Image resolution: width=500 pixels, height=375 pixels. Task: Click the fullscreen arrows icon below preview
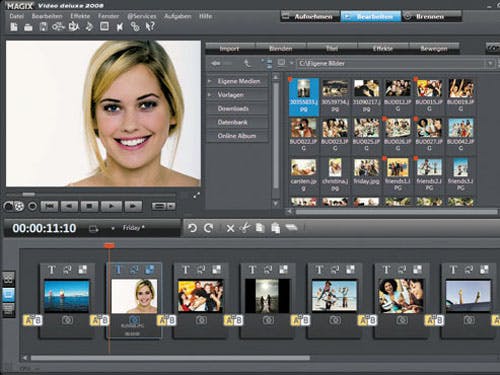197,196
